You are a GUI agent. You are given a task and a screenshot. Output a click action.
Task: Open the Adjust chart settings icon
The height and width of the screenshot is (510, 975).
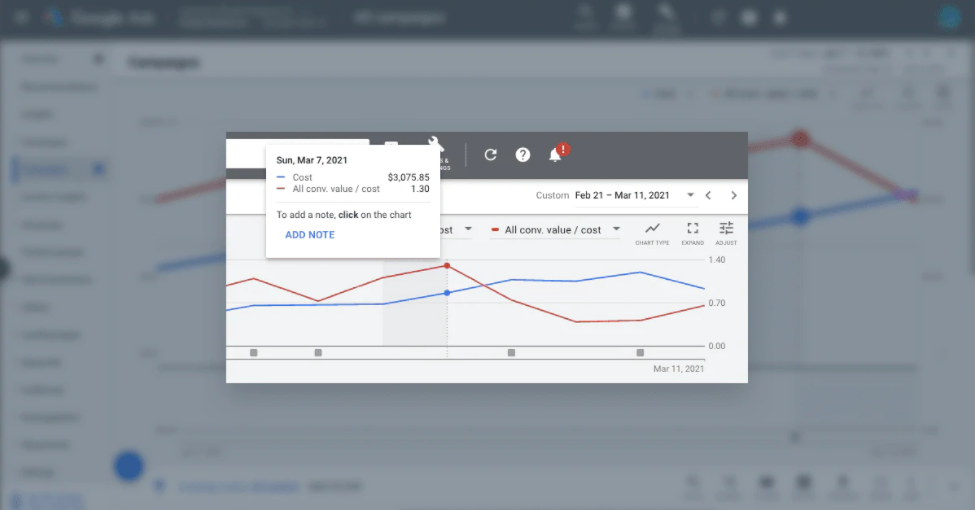tap(726, 232)
